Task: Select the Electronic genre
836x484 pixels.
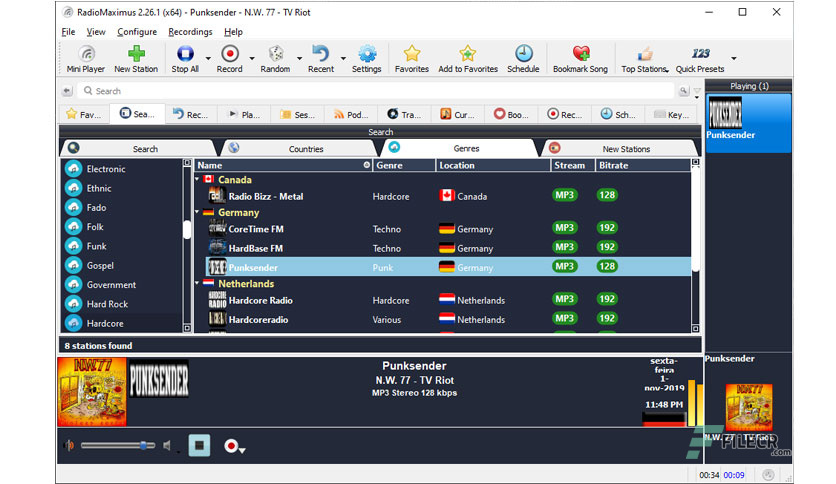Action: coord(122,169)
